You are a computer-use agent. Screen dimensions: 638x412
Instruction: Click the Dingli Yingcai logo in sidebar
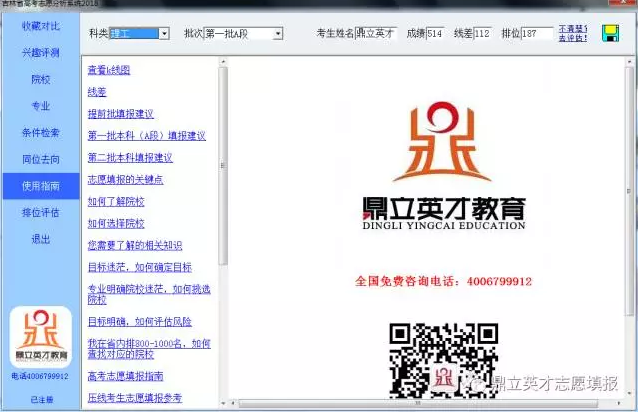[x=41, y=337]
